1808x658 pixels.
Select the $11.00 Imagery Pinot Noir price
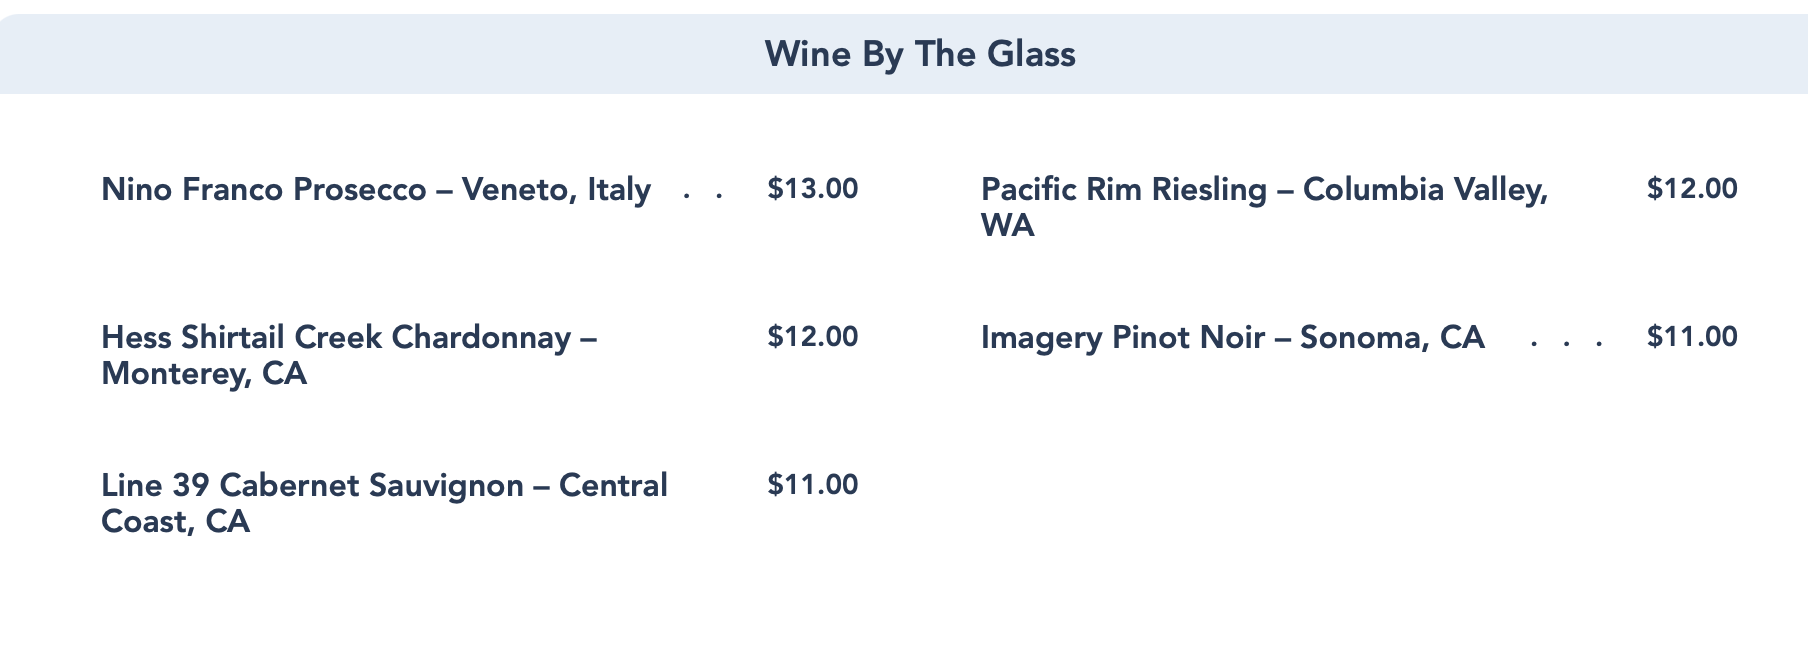pos(1692,337)
